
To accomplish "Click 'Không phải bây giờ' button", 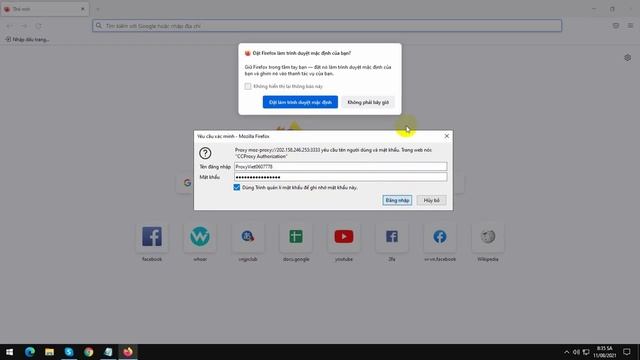I will [368, 102].
